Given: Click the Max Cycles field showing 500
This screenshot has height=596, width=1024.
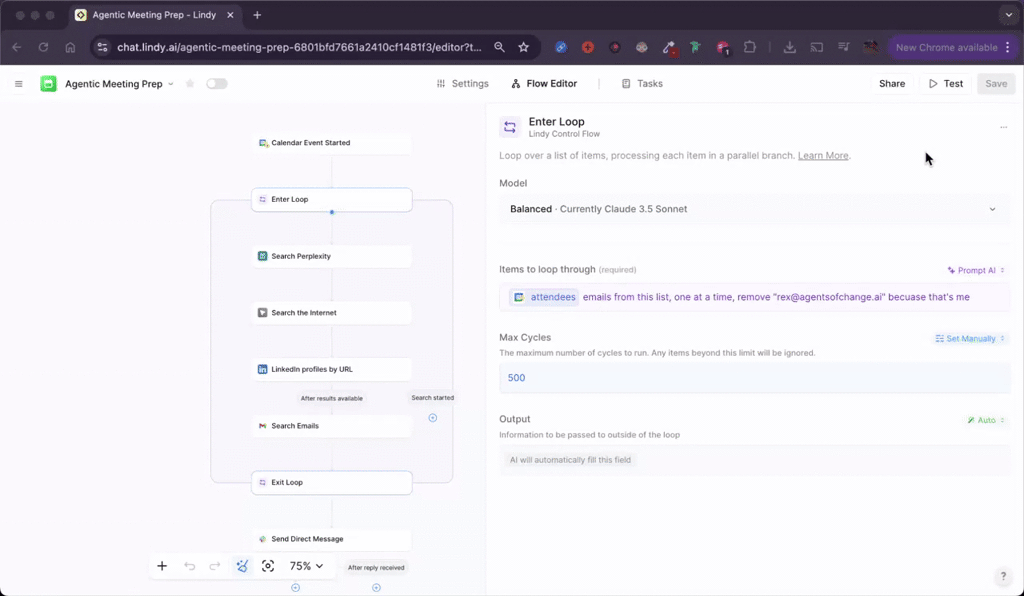Looking at the screenshot, I should (x=753, y=378).
